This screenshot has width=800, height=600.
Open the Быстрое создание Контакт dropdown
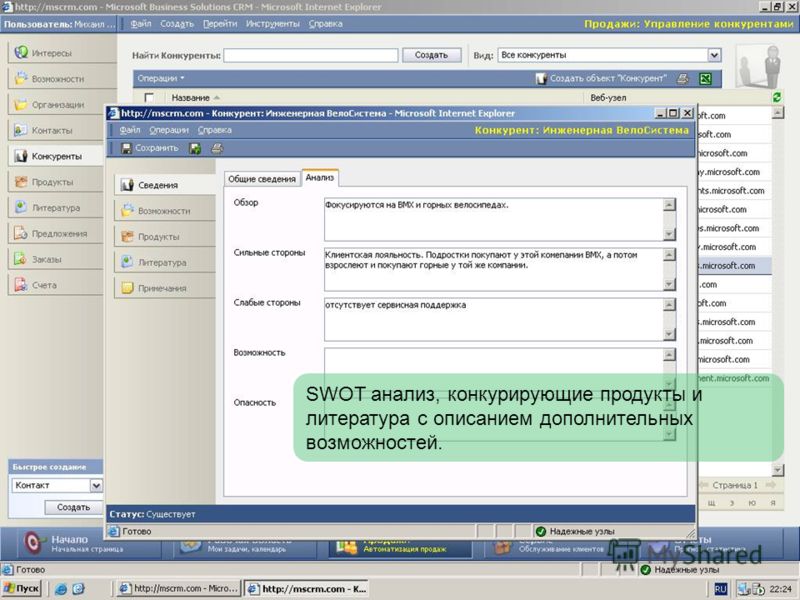96,485
